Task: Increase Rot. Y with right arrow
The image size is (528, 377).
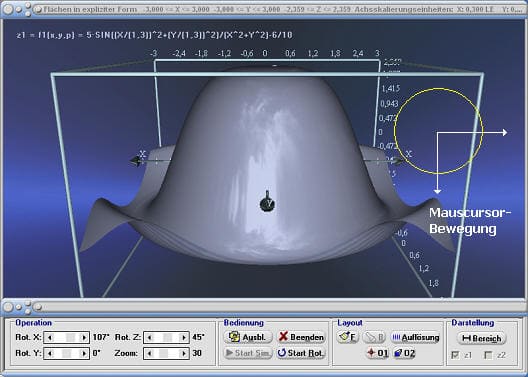Action: 84,353
